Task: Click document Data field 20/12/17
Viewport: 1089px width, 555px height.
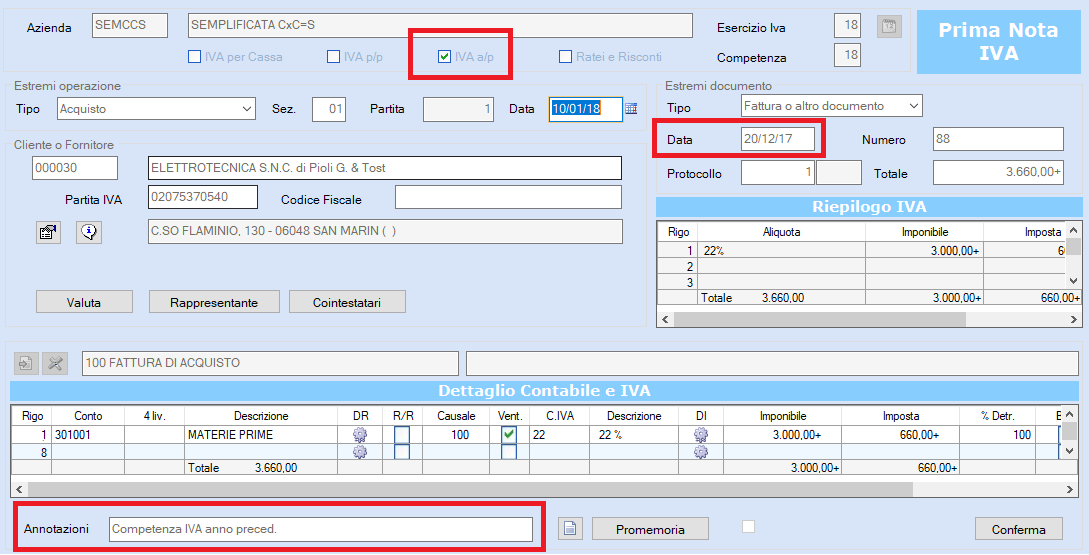Action: pyautogui.click(x=777, y=139)
